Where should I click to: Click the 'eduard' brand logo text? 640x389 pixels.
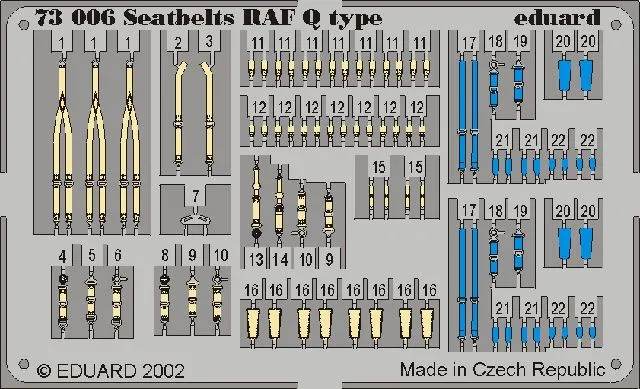pyautogui.click(x=557, y=18)
